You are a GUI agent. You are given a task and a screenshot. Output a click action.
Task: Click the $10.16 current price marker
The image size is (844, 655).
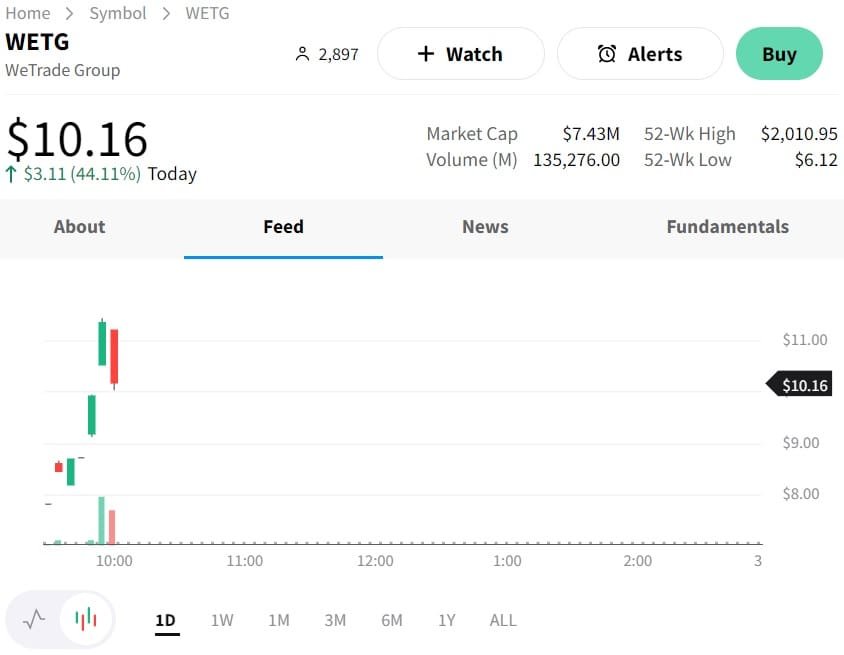pyautogui.click(x=804, y=385)
